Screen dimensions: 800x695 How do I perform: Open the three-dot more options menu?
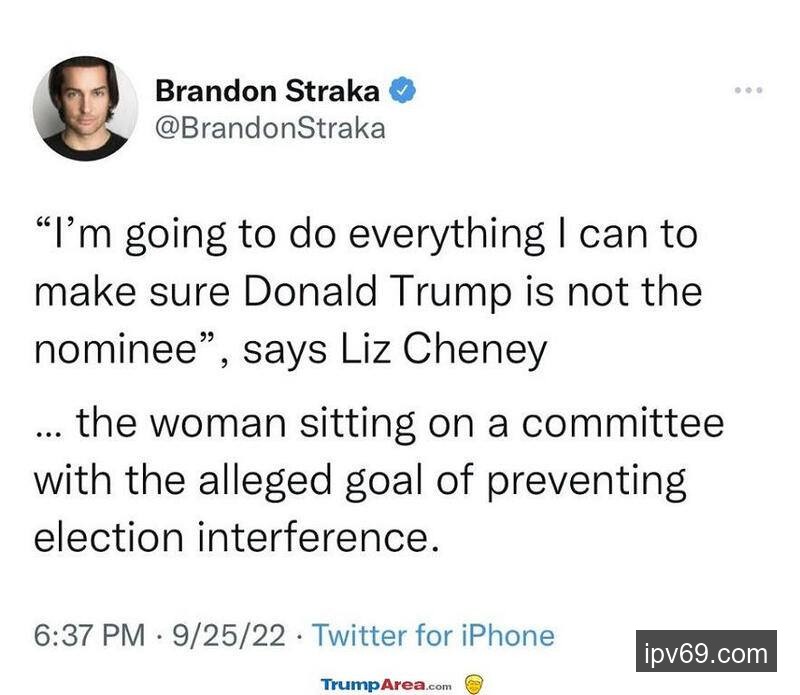pyautogui.click(x=747, y=91)
